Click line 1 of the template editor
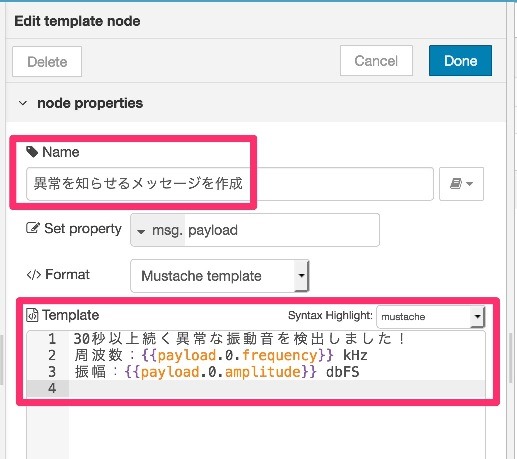 tap(239, 339)
